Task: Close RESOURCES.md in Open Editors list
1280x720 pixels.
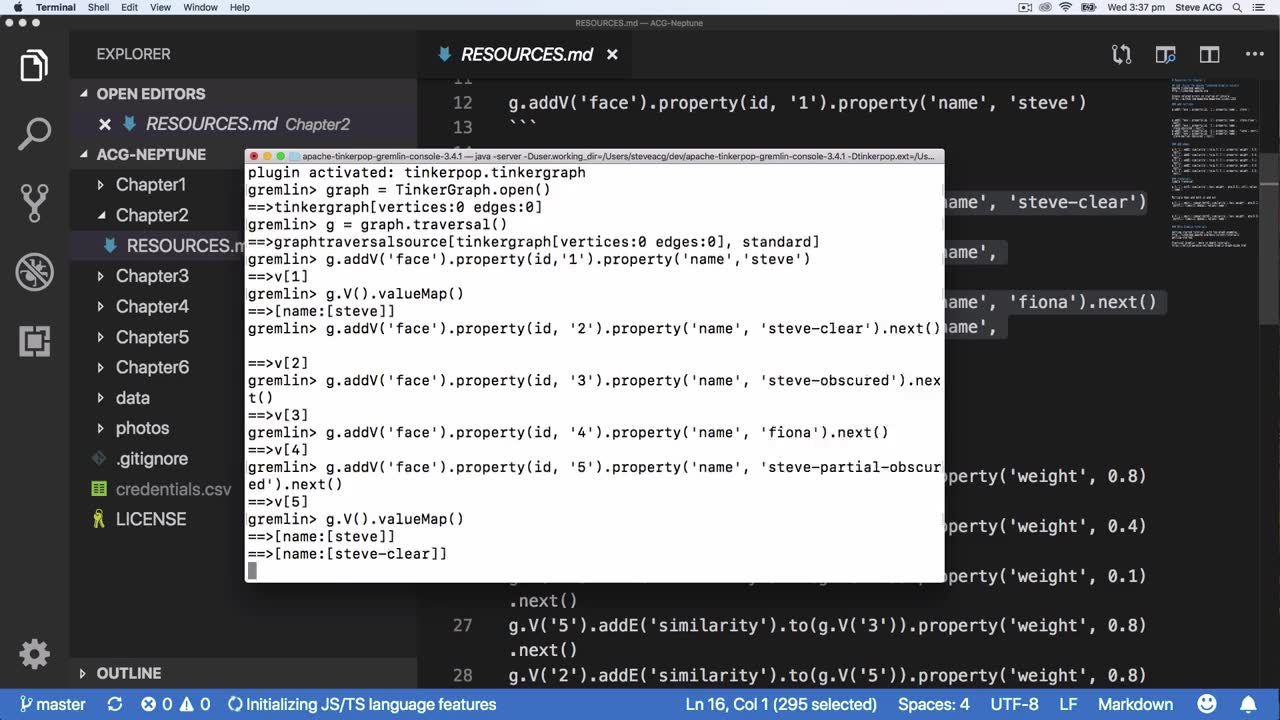Action: [105, 124]
